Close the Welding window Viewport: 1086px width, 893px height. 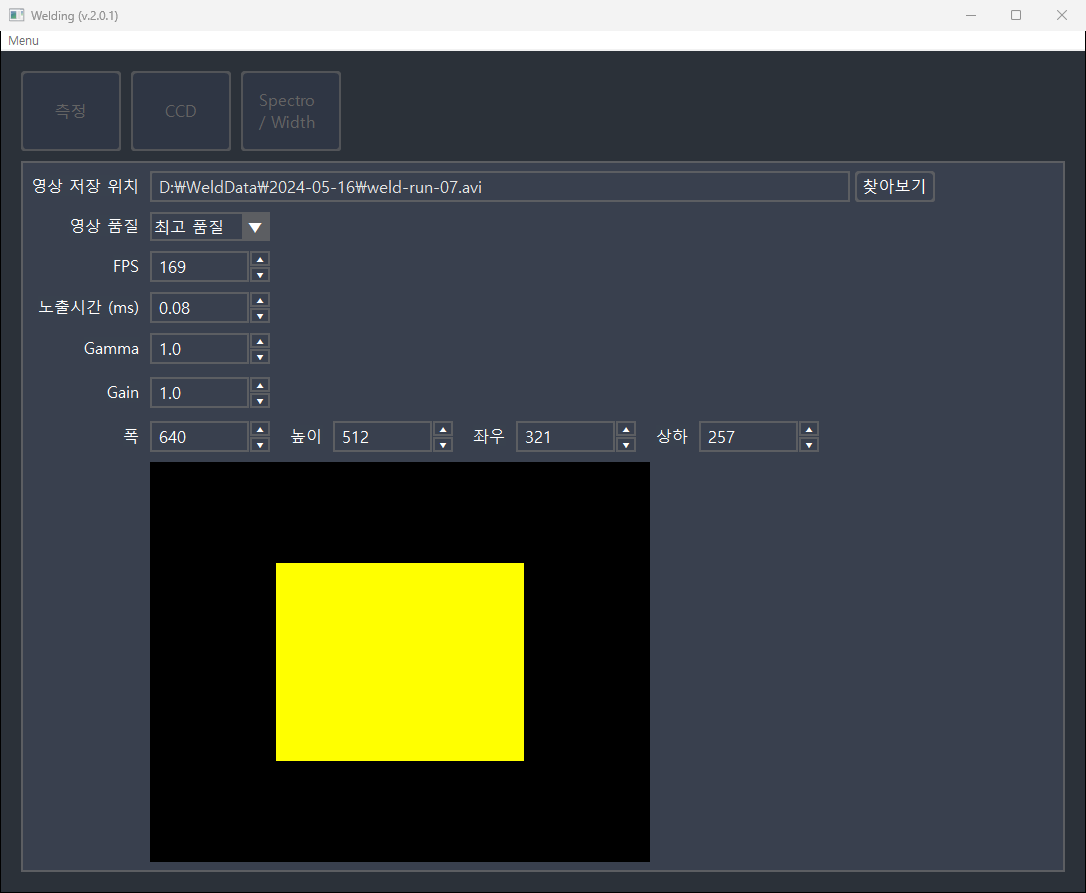[x=1062, y=15]
